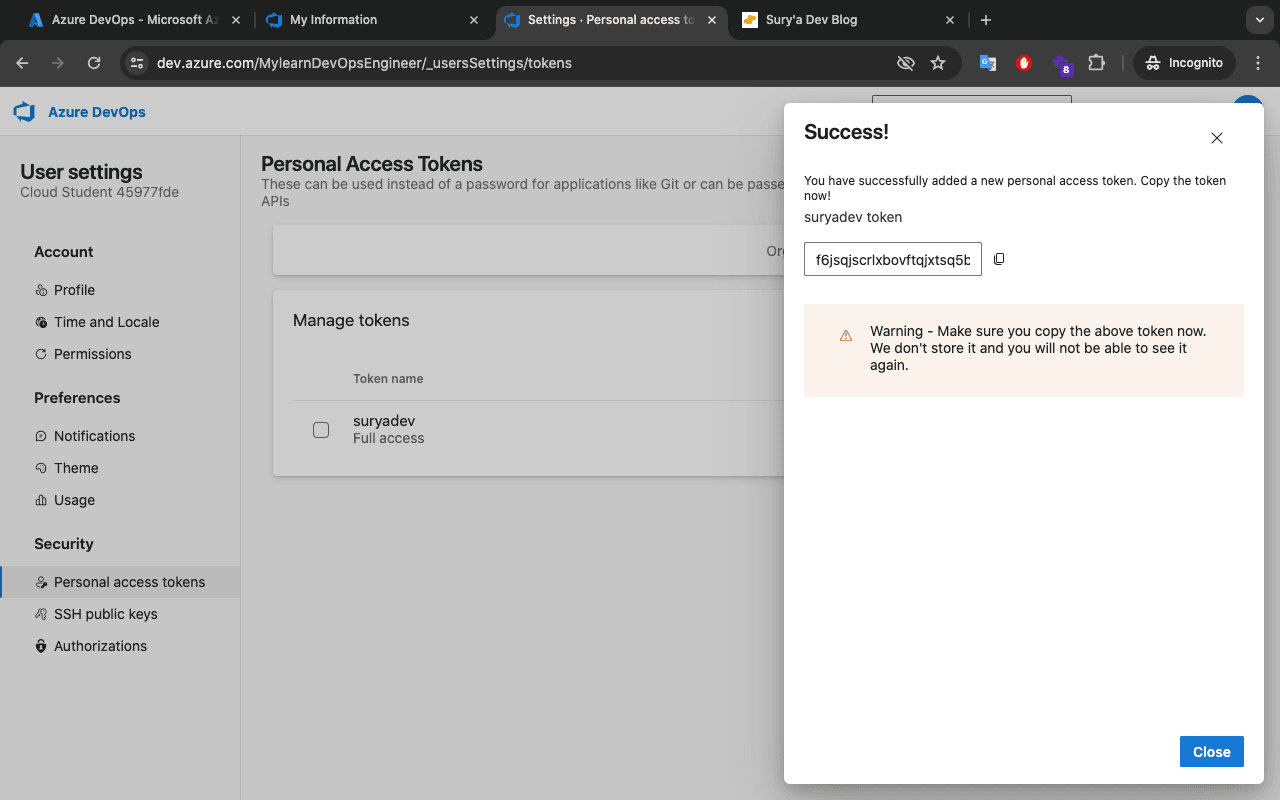
Task: Close the Success dialog with X
Action: 1217,138
